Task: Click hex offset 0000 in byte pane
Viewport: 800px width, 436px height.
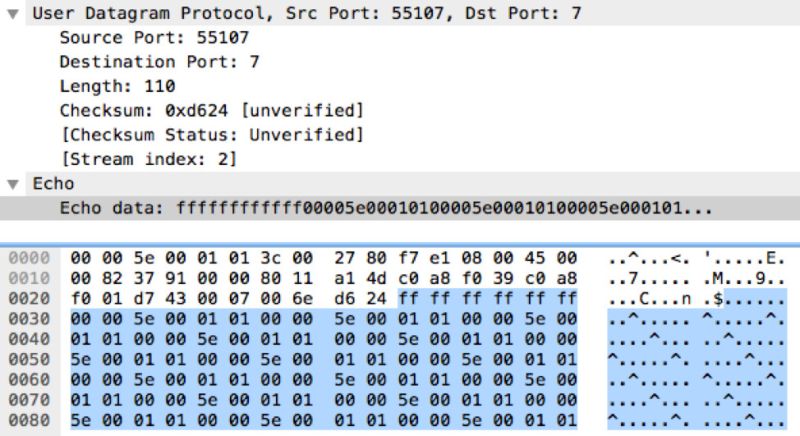Action: coord(33,257)
